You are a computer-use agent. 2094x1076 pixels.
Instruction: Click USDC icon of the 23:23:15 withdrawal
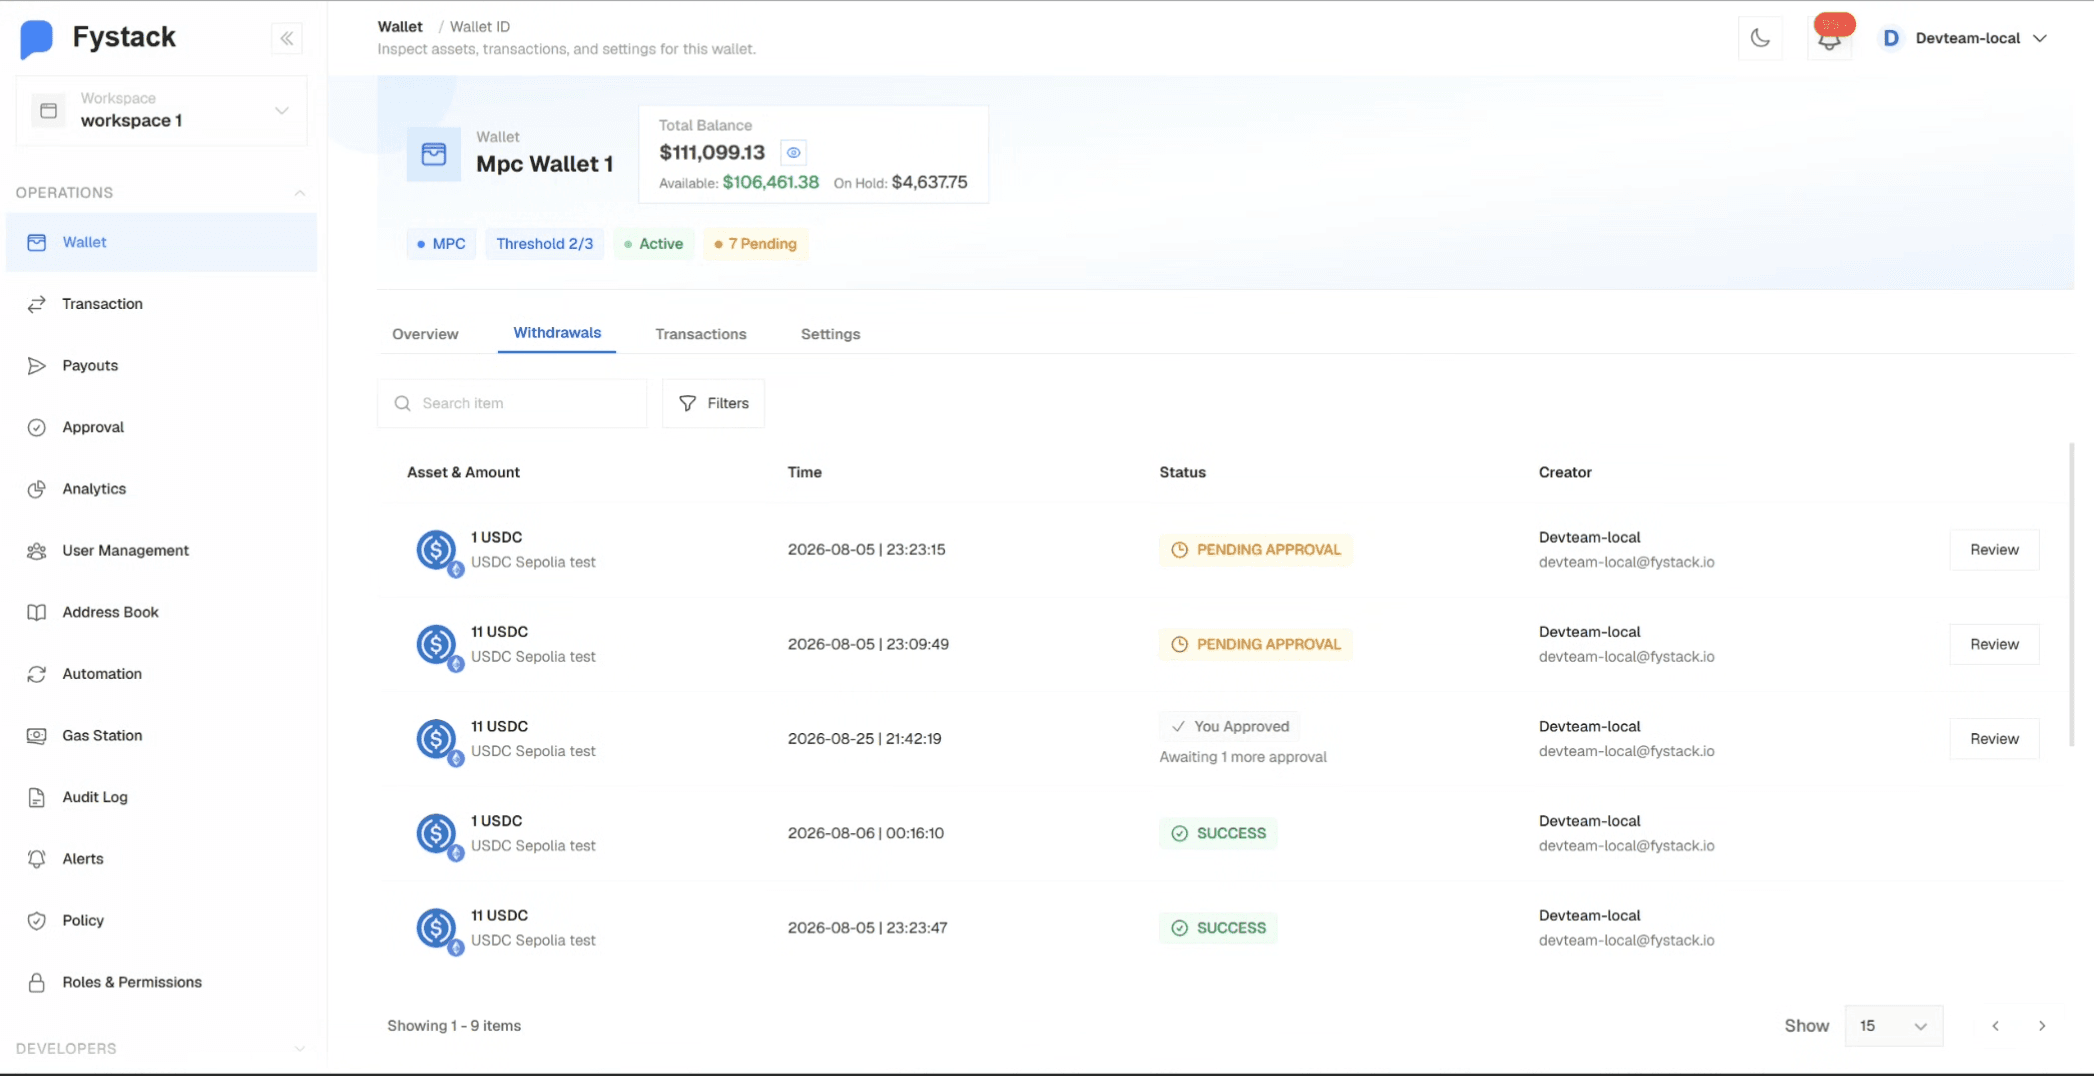click(x=438, y=551)
